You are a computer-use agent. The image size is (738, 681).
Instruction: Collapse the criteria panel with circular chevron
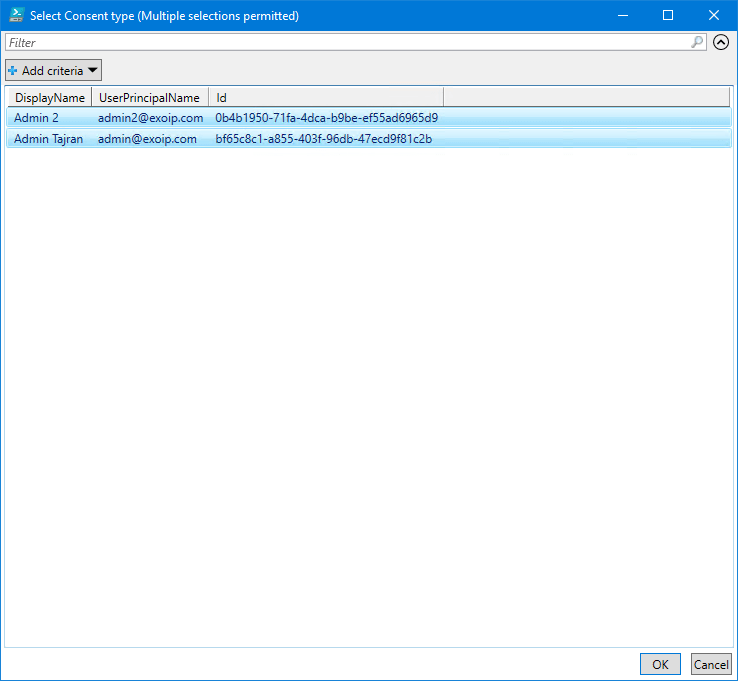(721, 43)
